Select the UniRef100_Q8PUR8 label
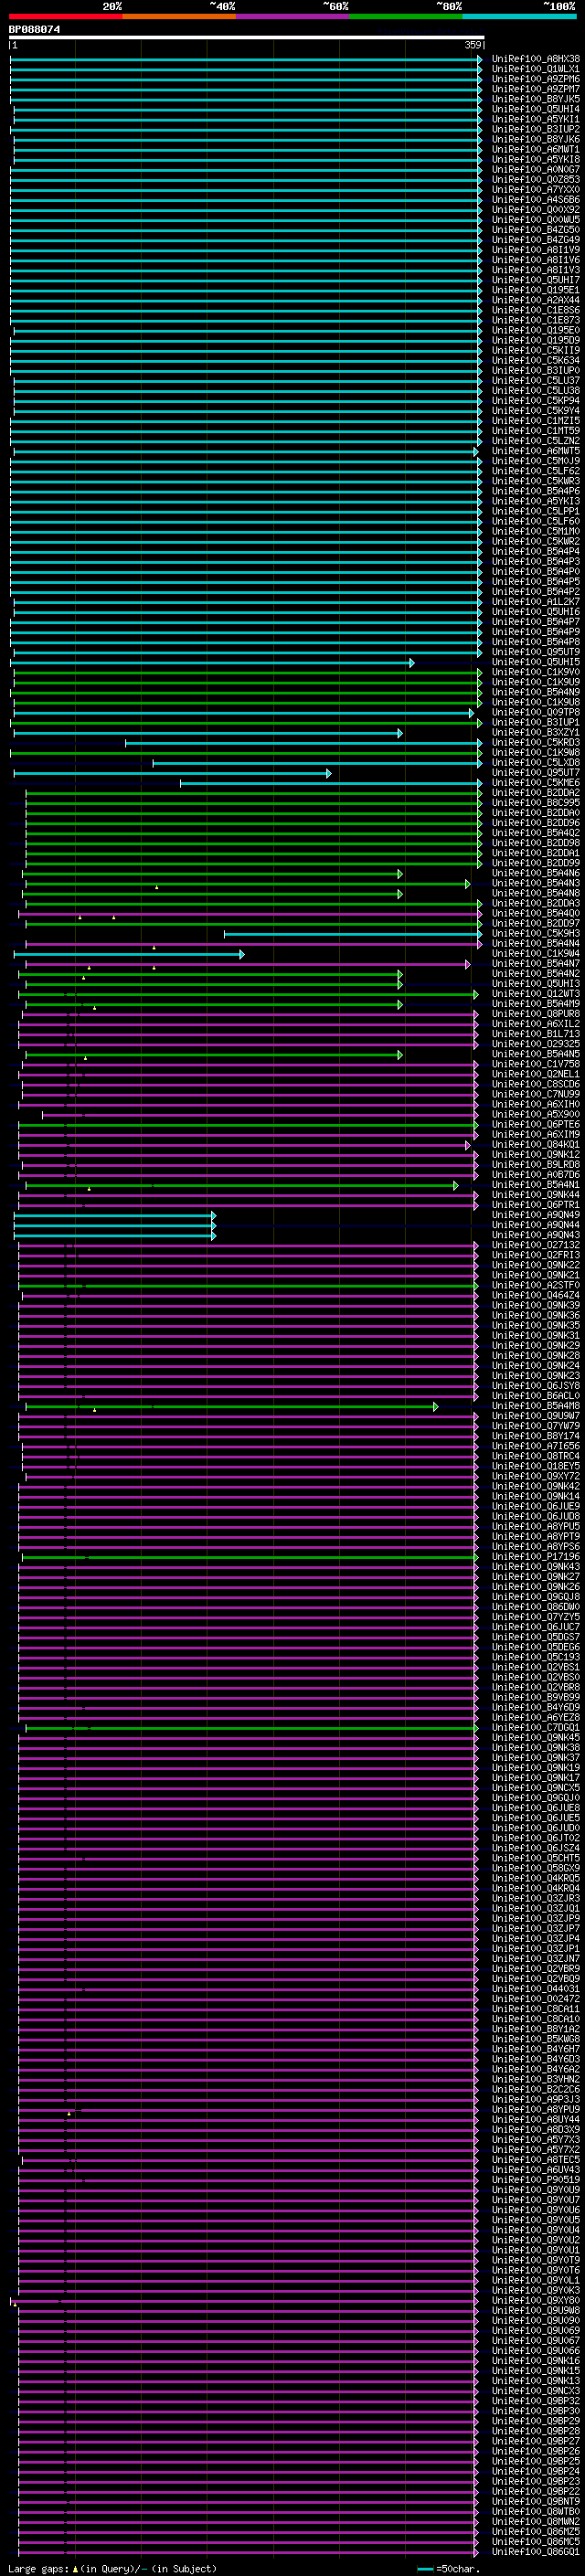The height and width of the screenshot is (2576, 585). [535, 1014]
